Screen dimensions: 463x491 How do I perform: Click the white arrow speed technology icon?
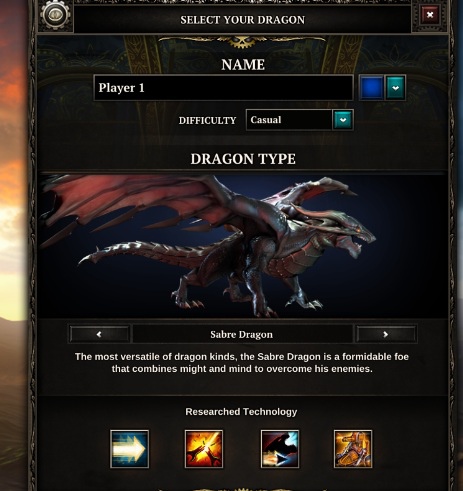point(129,449)
